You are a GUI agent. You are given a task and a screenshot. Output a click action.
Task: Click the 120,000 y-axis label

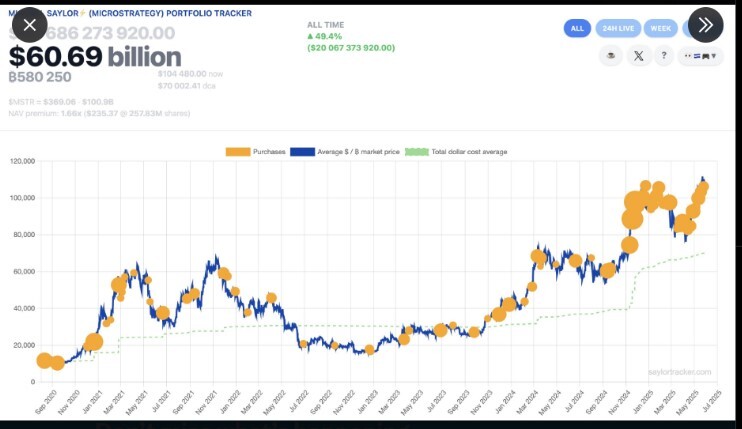pos(22,161)
